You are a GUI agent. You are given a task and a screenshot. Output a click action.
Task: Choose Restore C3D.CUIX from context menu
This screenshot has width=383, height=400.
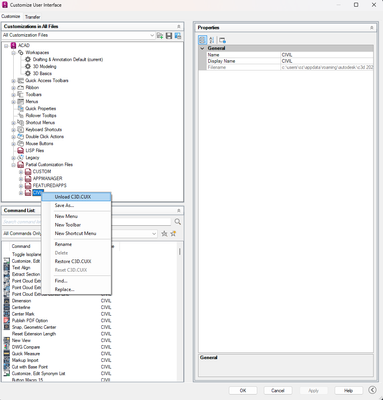point(76,261)
